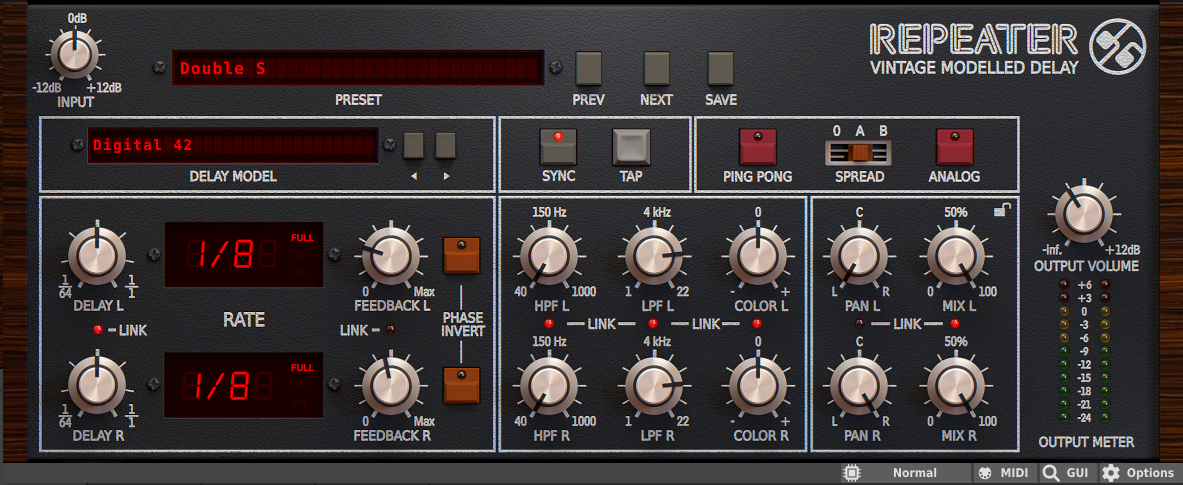Toggle Phase Invert for left channel
Viewport: 1183px width, 485px height.
coord(461,256)
